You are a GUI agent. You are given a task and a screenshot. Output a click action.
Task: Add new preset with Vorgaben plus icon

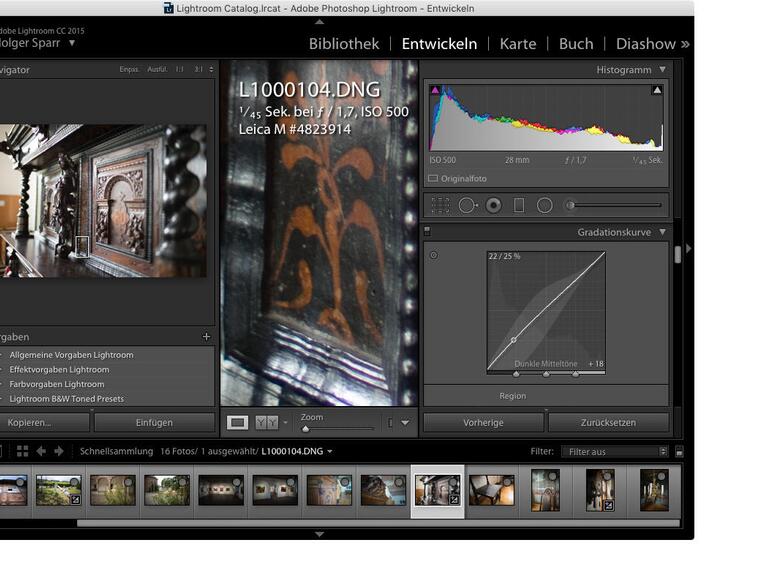pyautogui.click(x=206, y=336)
